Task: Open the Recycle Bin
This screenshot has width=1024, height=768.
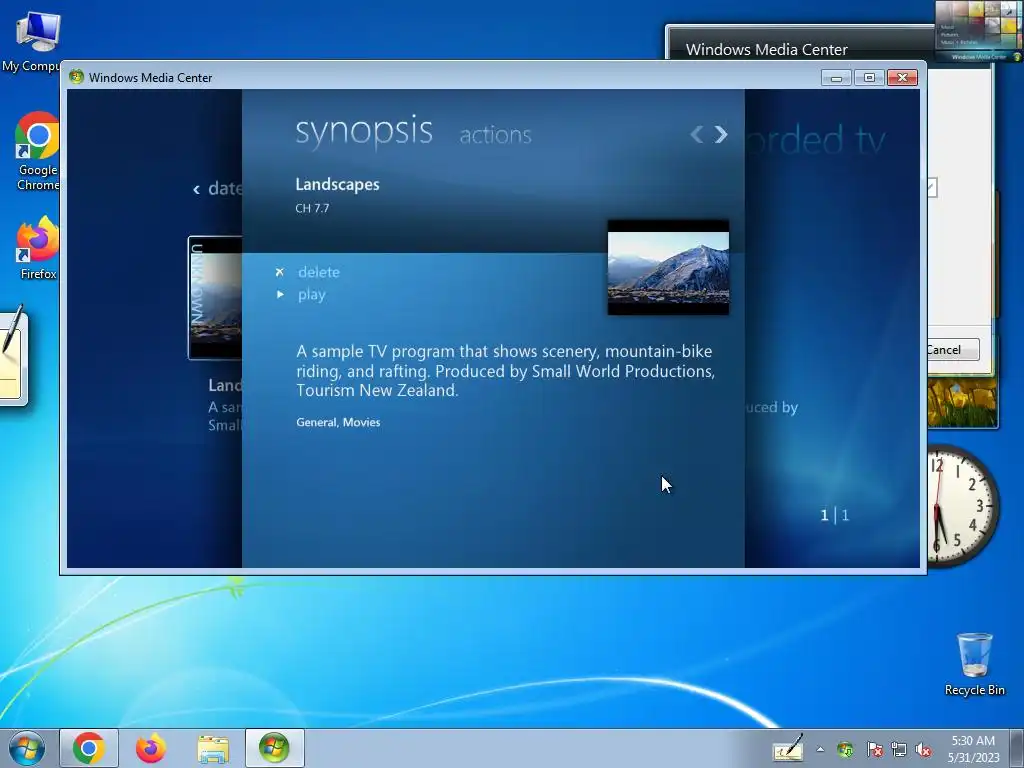Action: [x=974, y=665]
